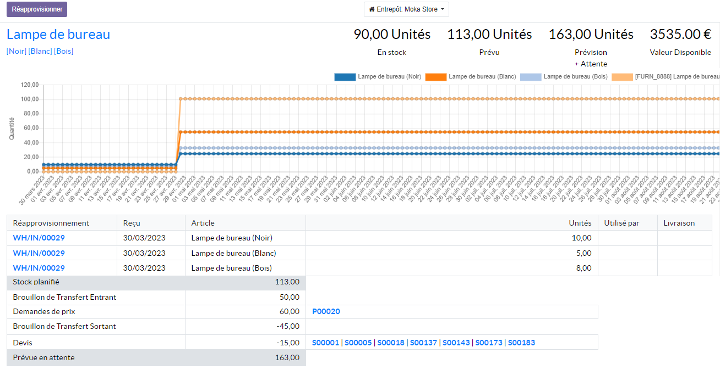Open the Entrepôt Moka Store warehouse dropdown
This screenshot has height=375, width=720.
point(406,9)
